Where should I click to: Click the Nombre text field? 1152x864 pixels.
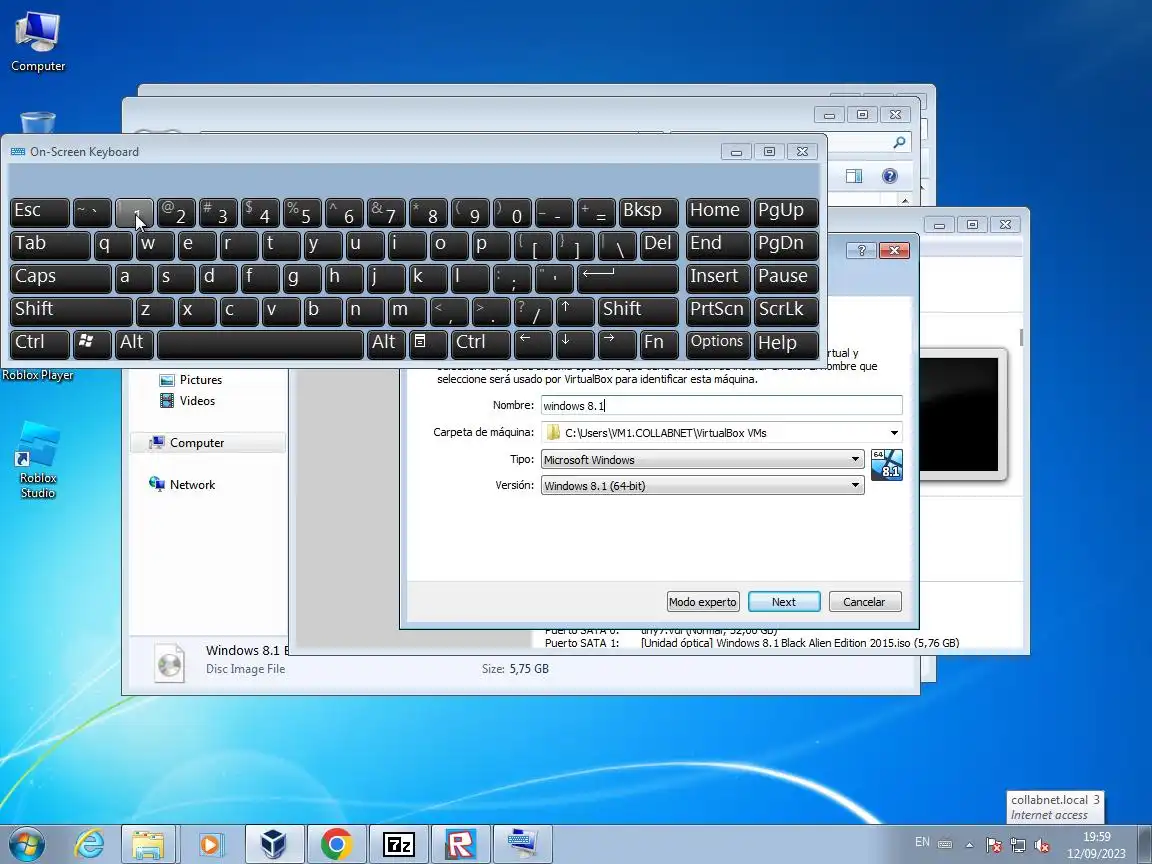click(x=721, y=406)
